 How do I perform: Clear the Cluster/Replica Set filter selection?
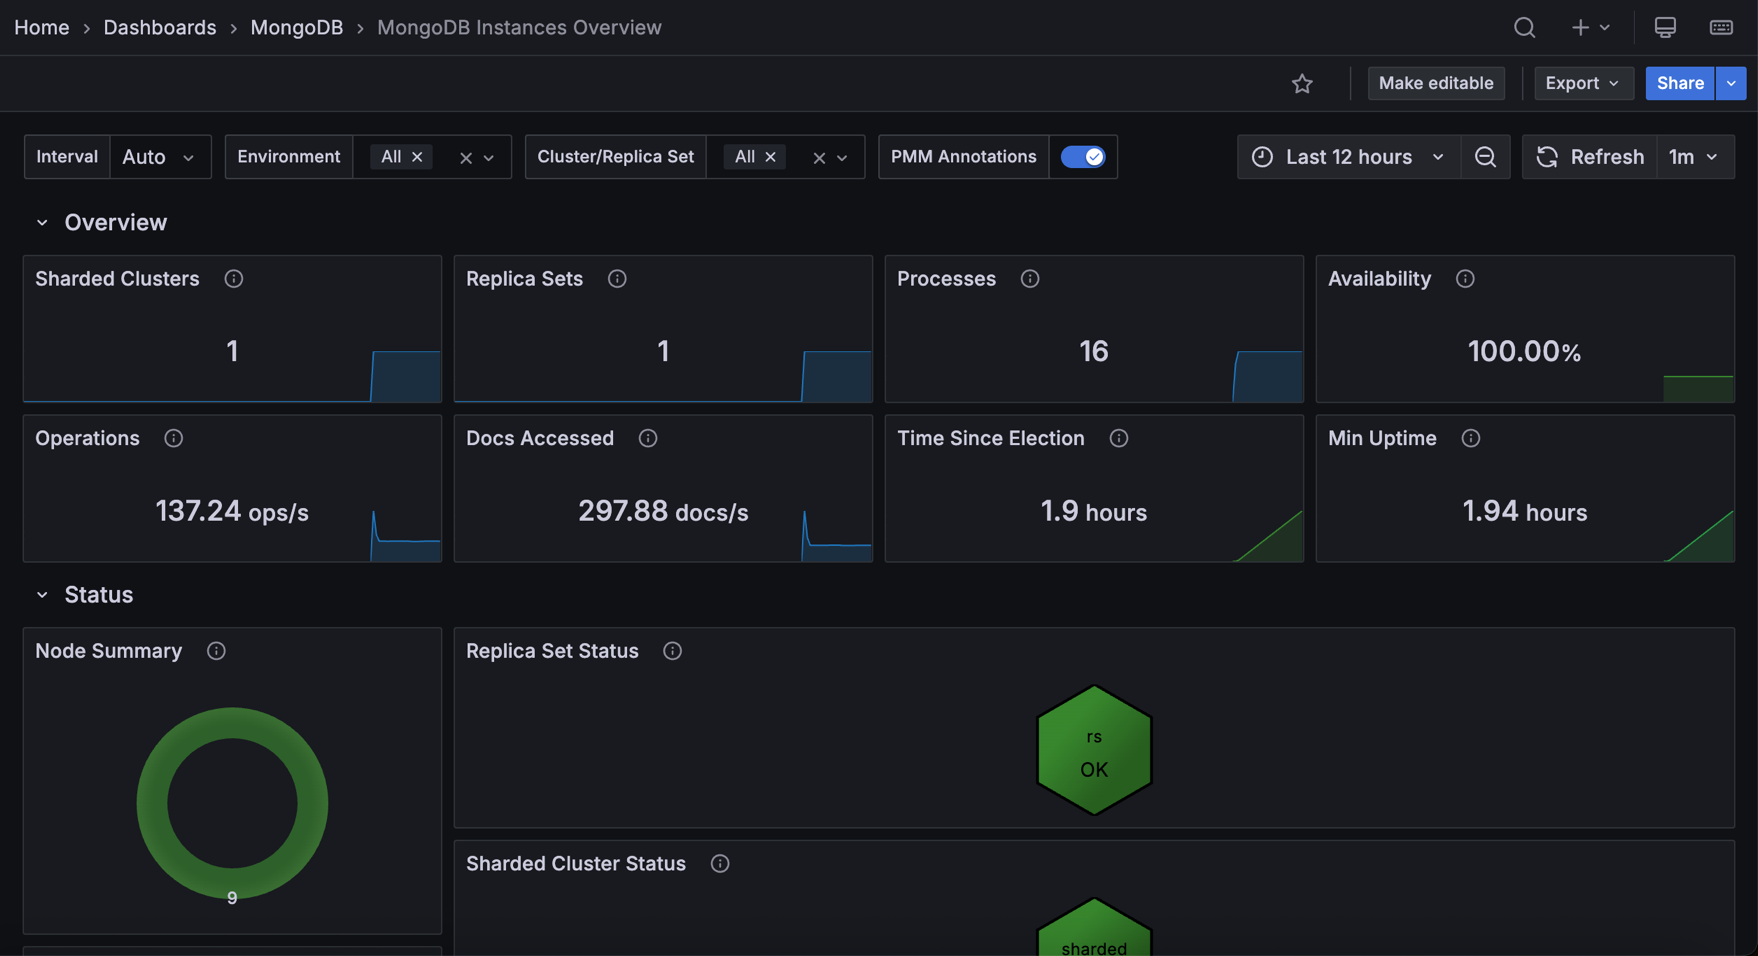point(819,158)
